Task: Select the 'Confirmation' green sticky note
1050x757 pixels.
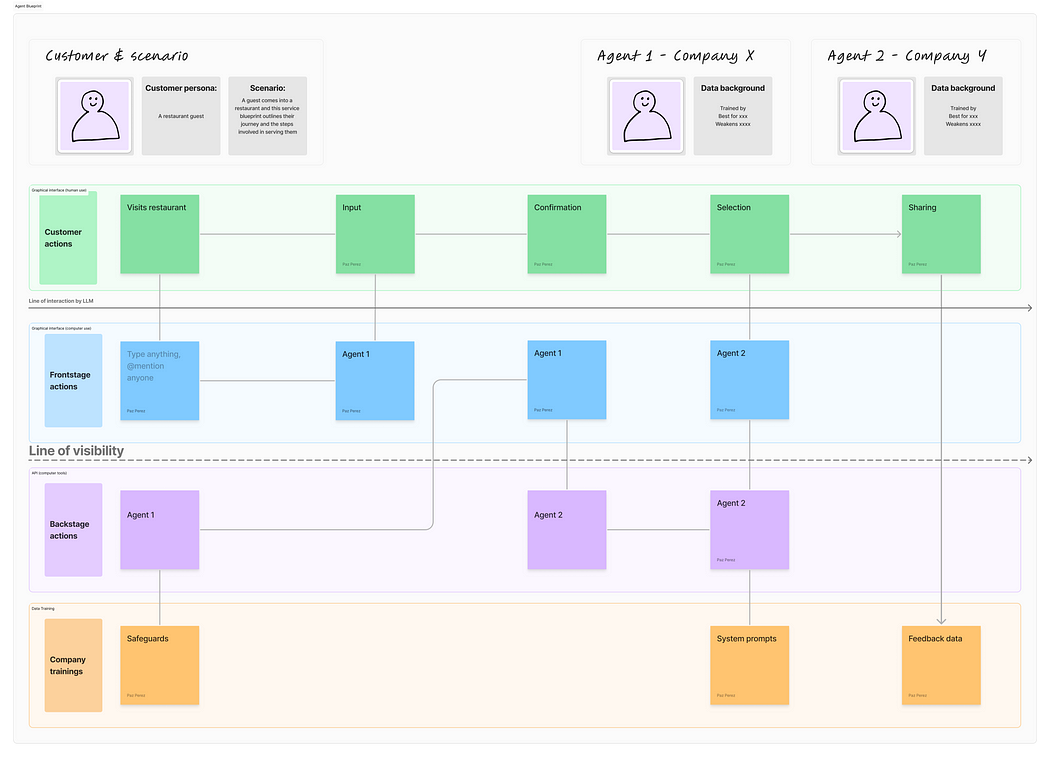Action: (567, 234)
